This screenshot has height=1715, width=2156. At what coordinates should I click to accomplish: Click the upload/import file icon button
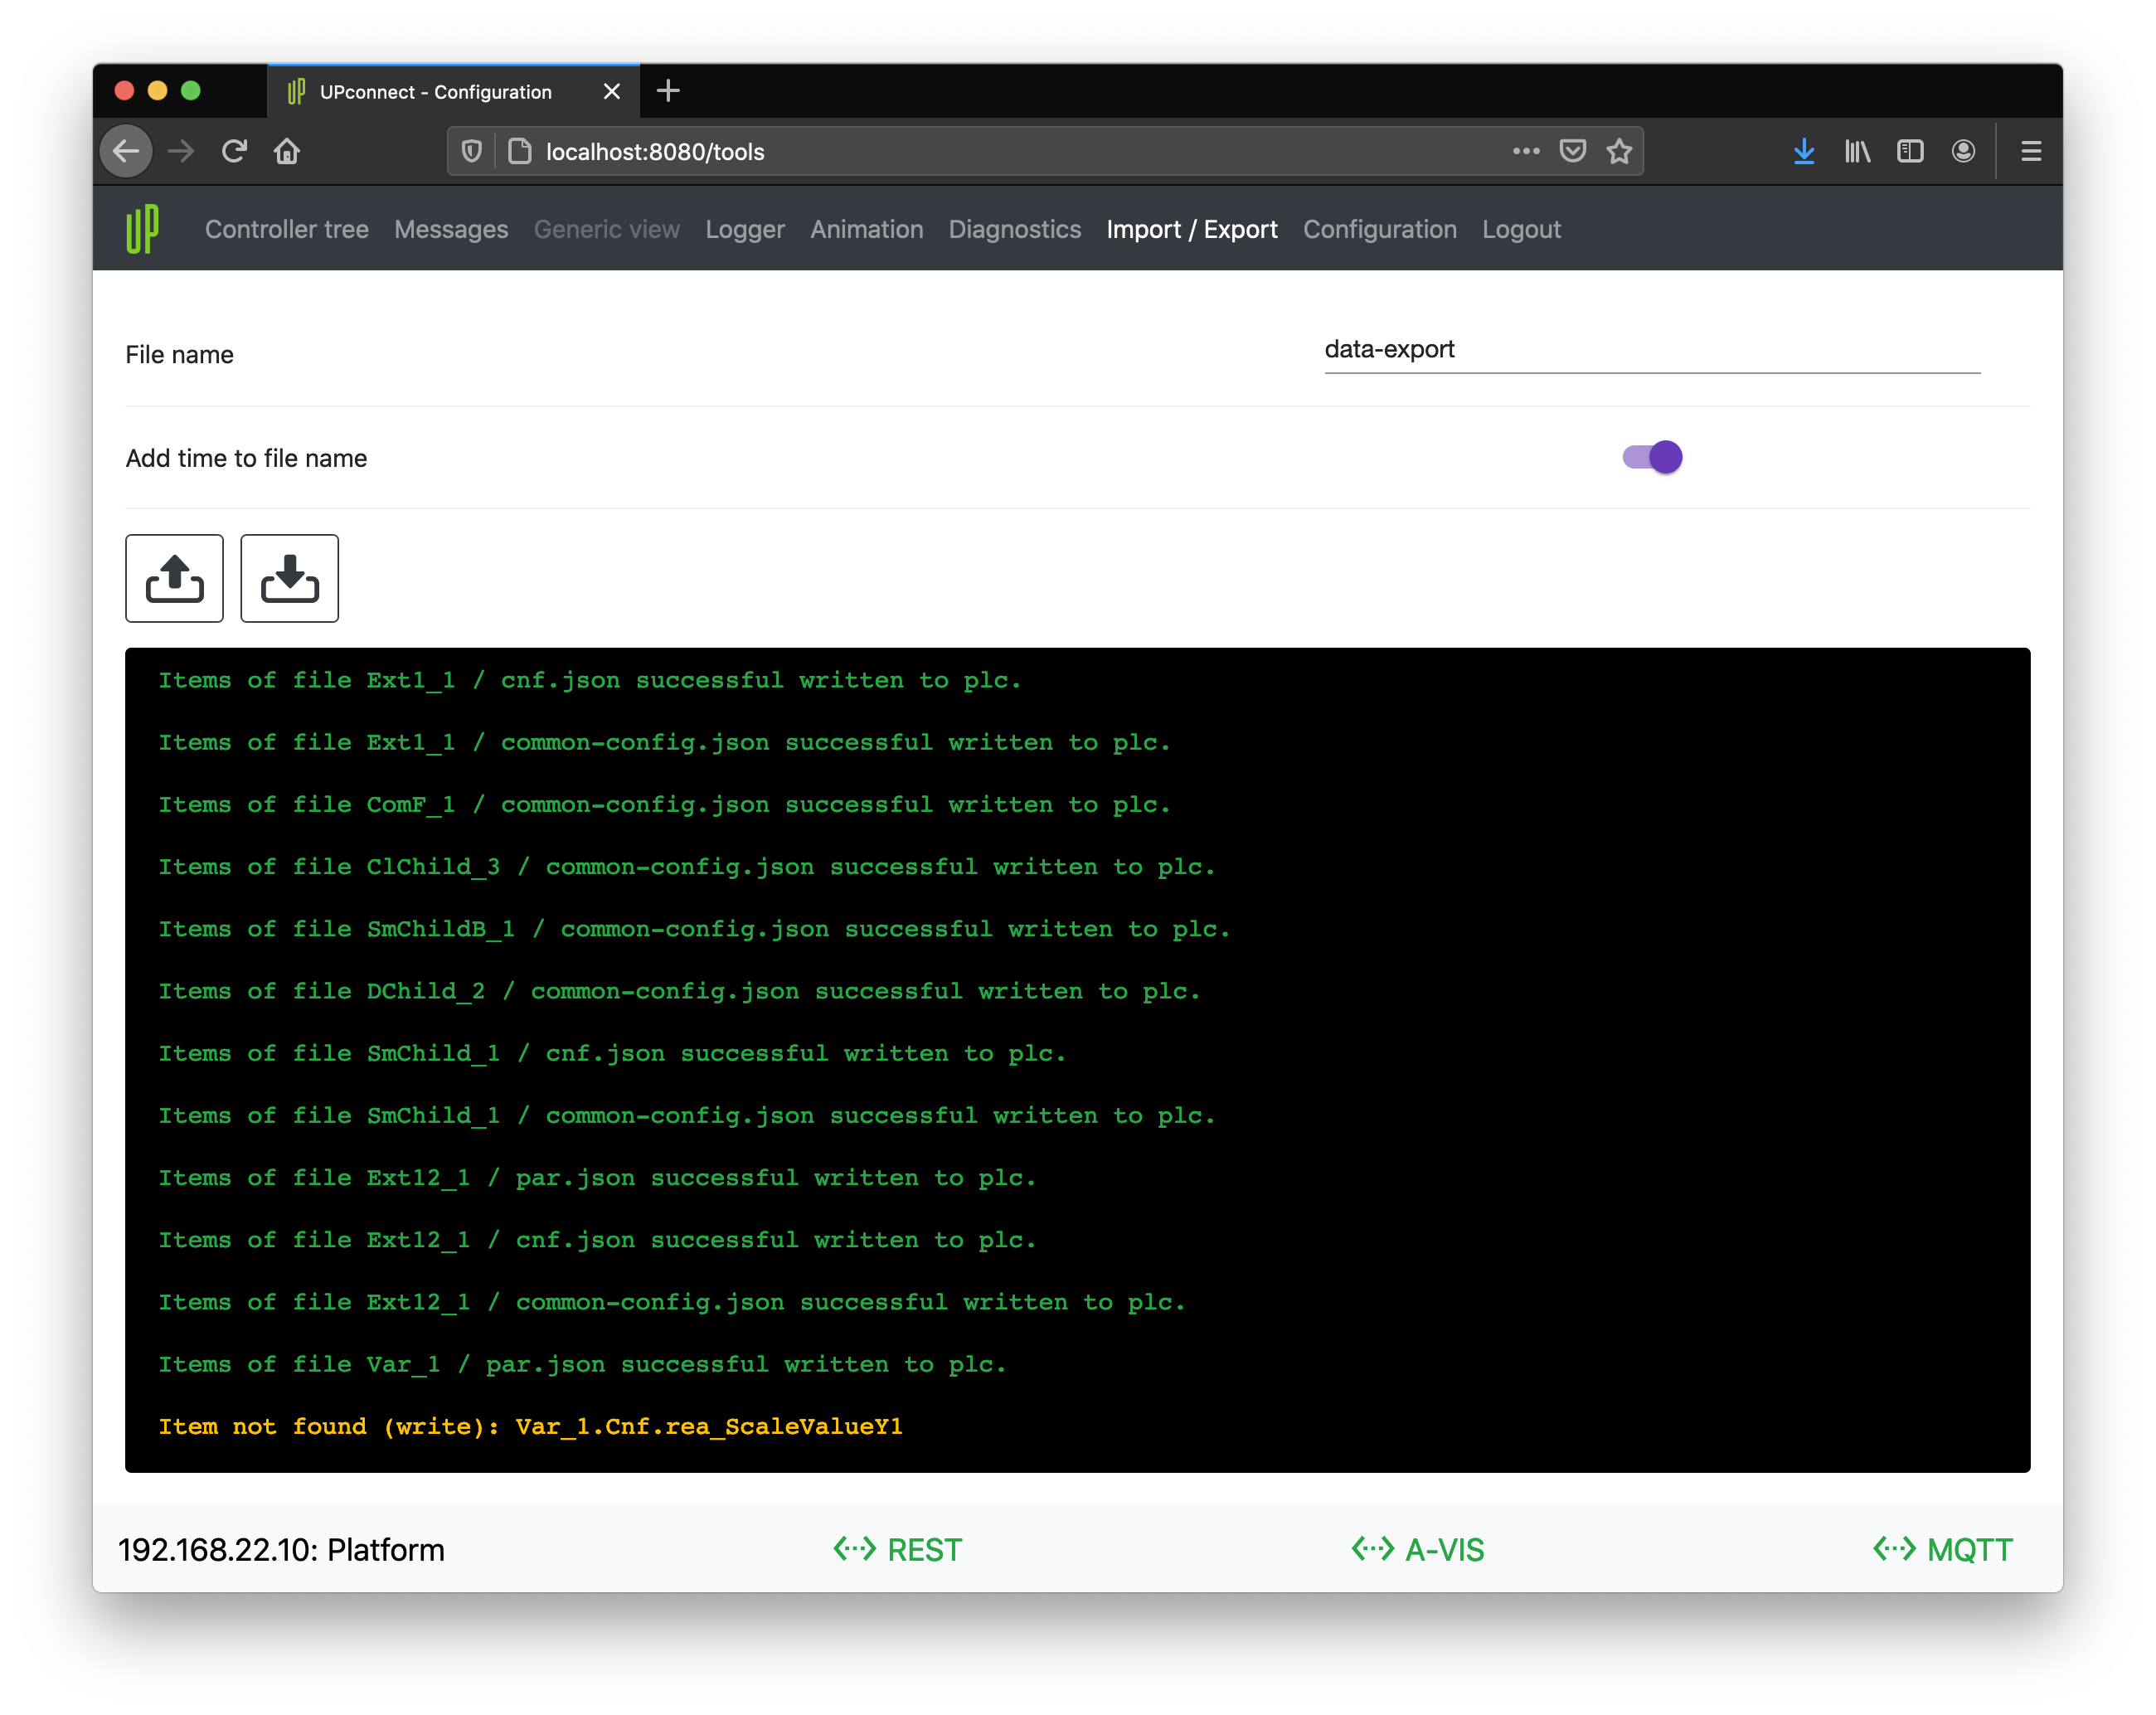pos(174,578)
